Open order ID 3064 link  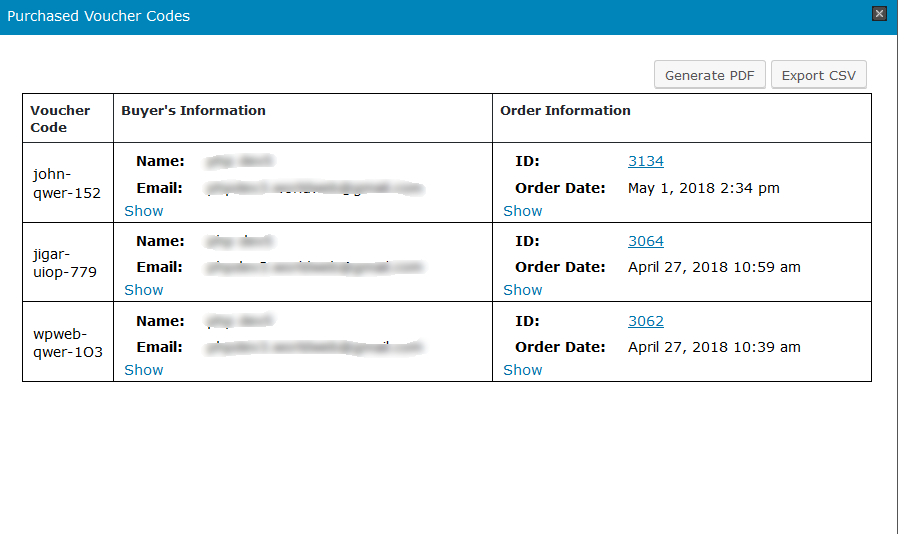click(x=645, y=241)
